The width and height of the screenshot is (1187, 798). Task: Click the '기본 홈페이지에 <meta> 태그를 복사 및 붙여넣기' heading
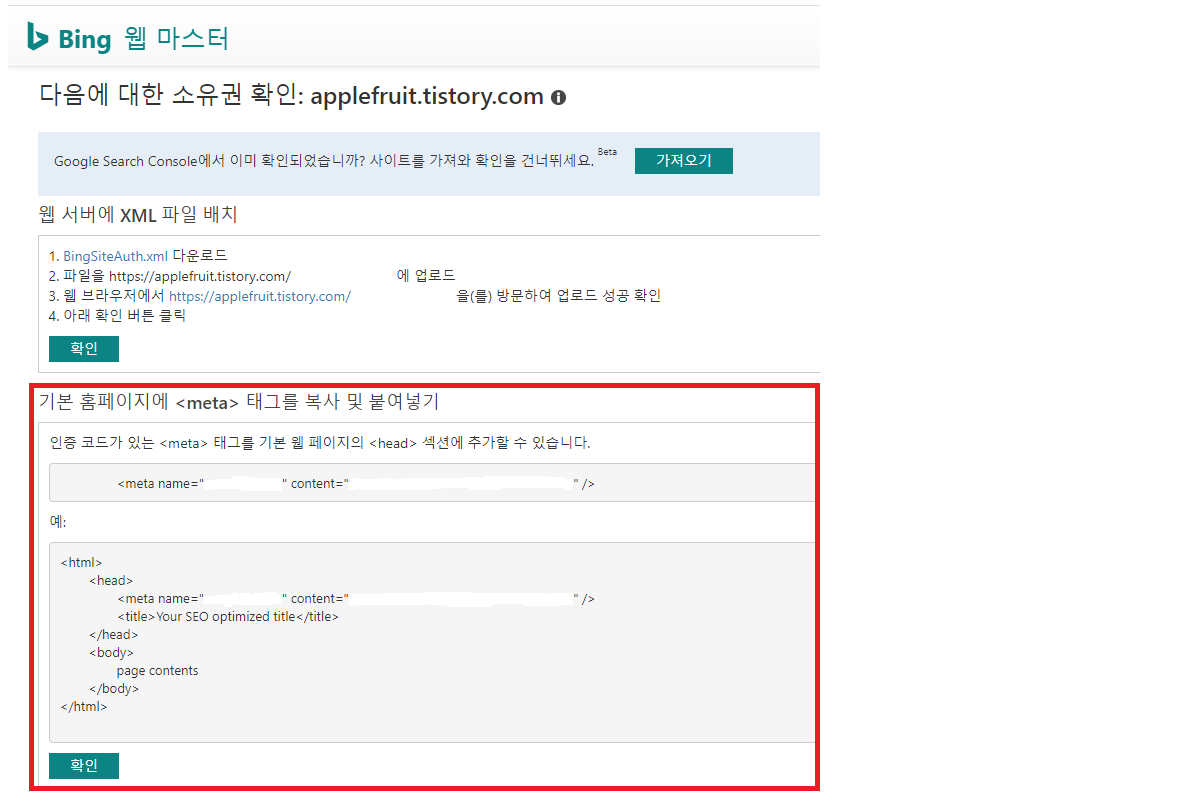pyautogui.click(x=239, y=401)
